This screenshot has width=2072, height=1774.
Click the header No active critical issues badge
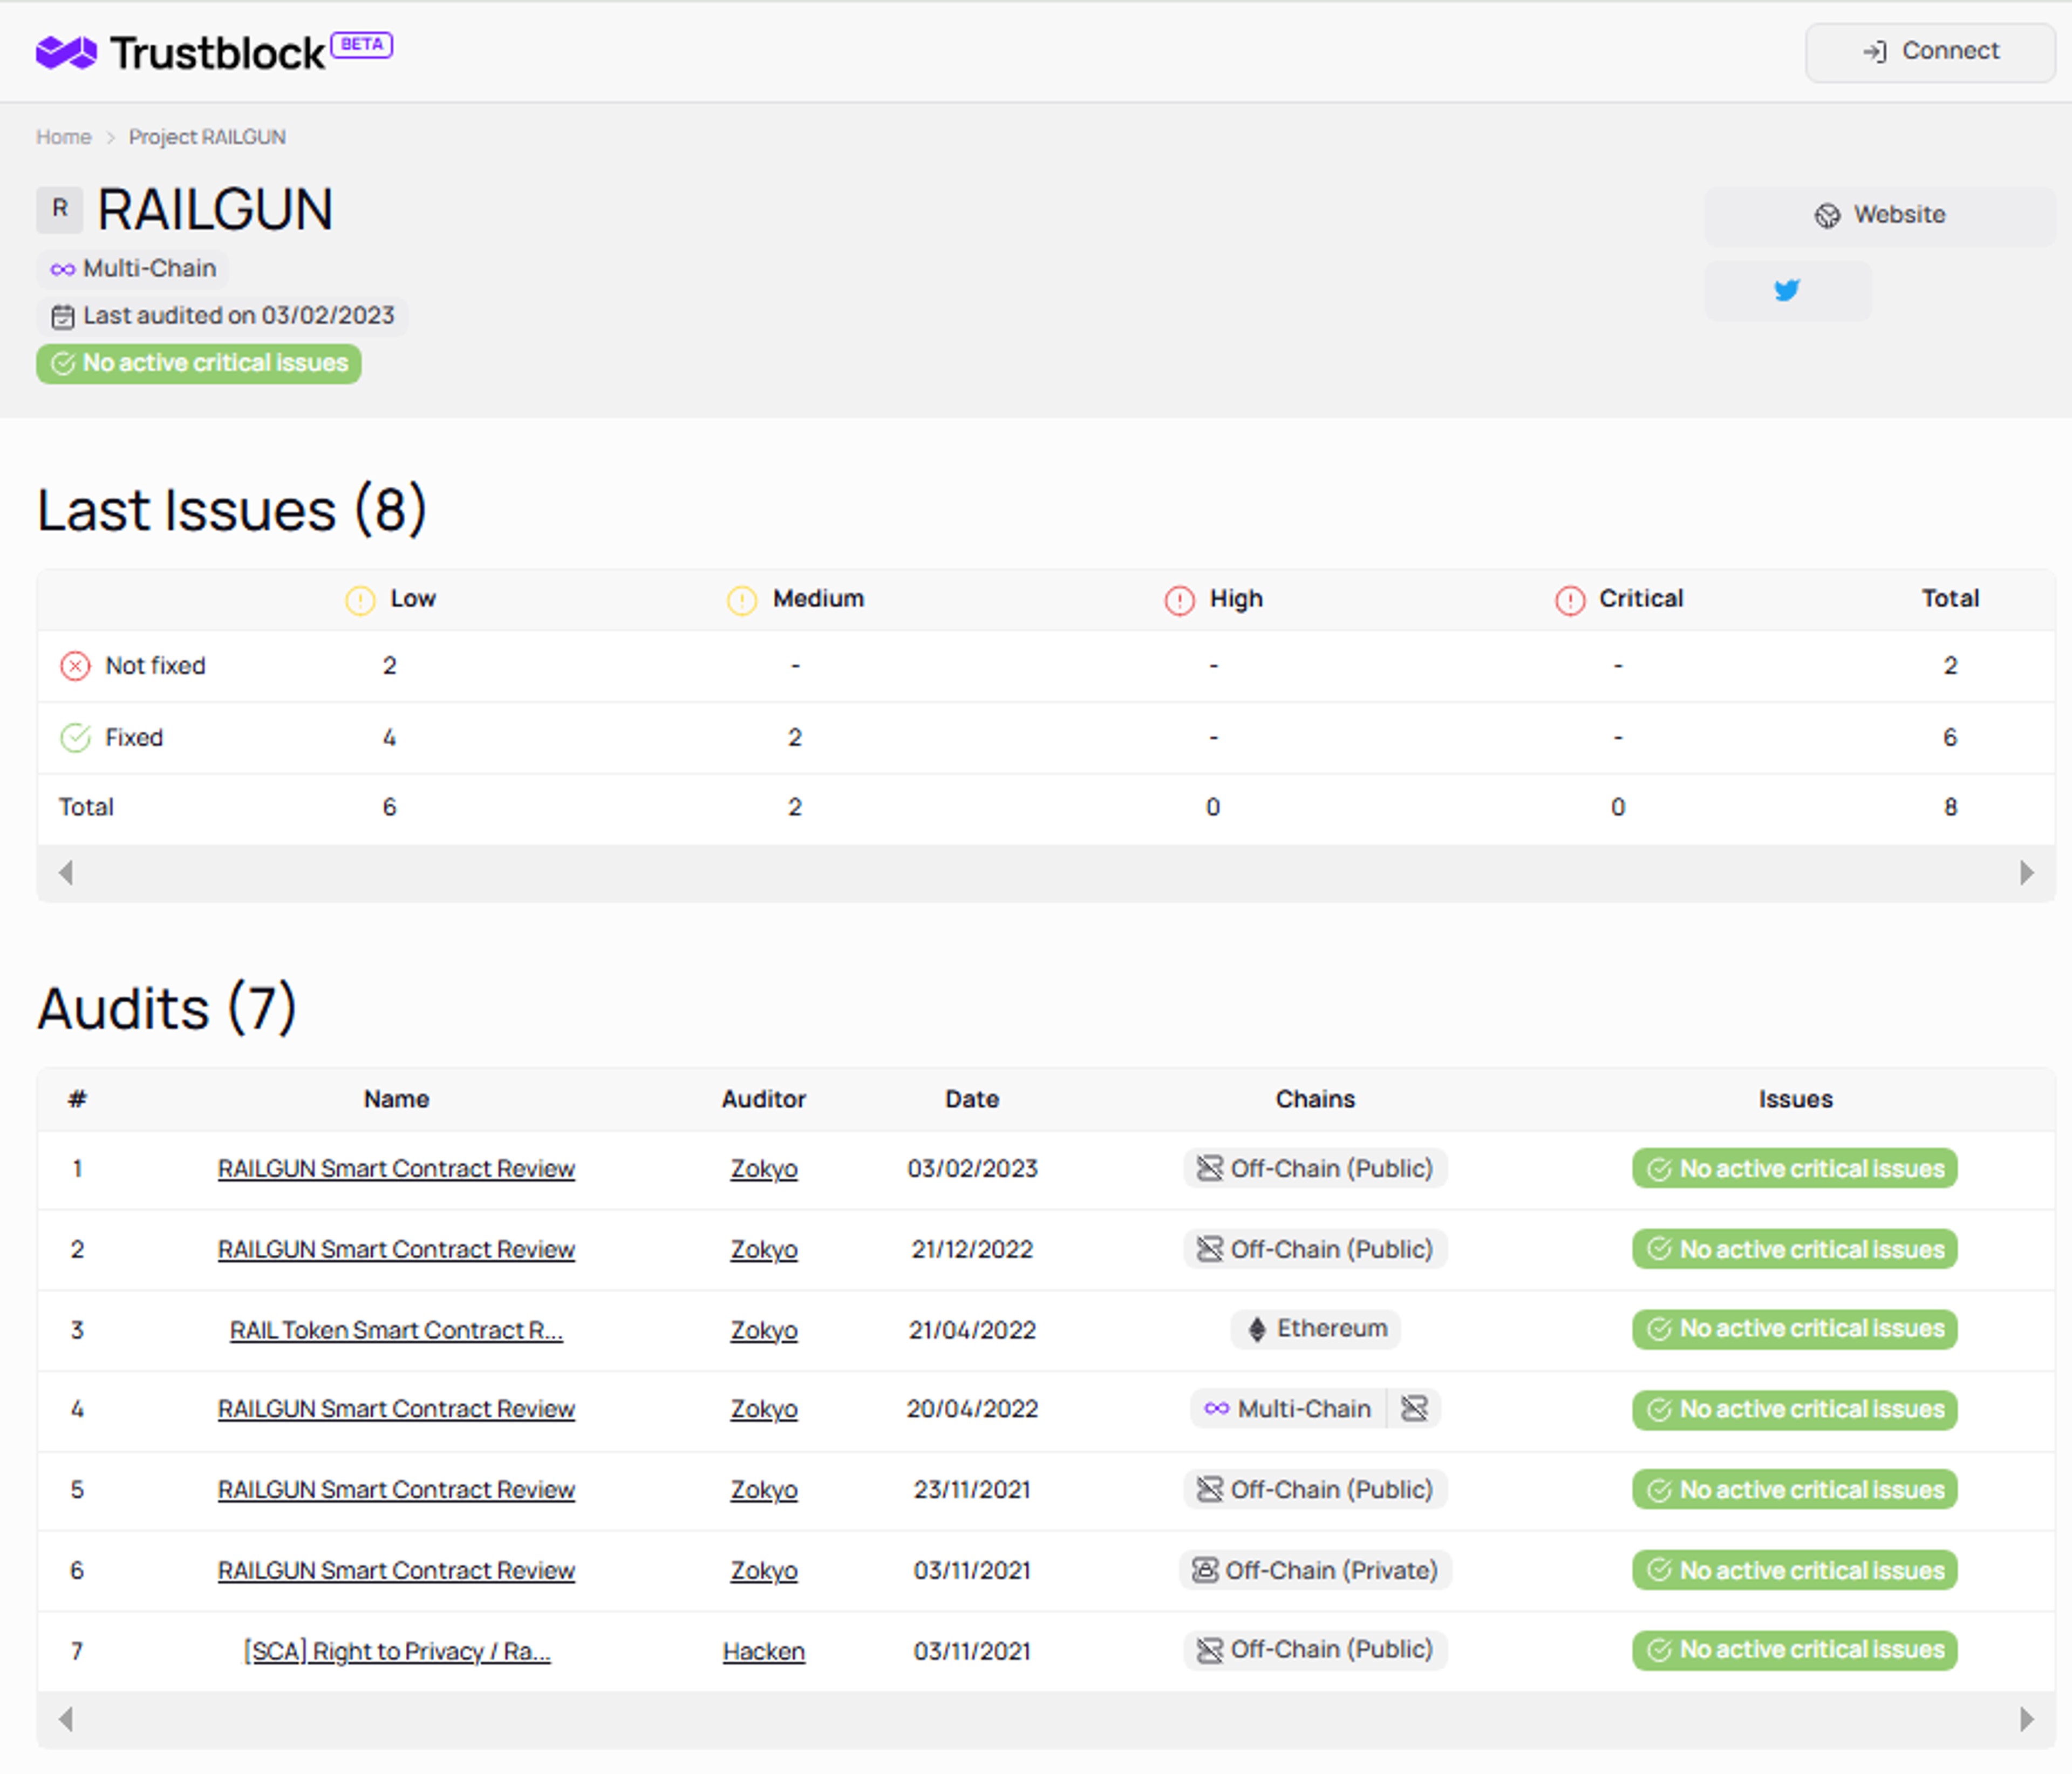pos(199,363)
